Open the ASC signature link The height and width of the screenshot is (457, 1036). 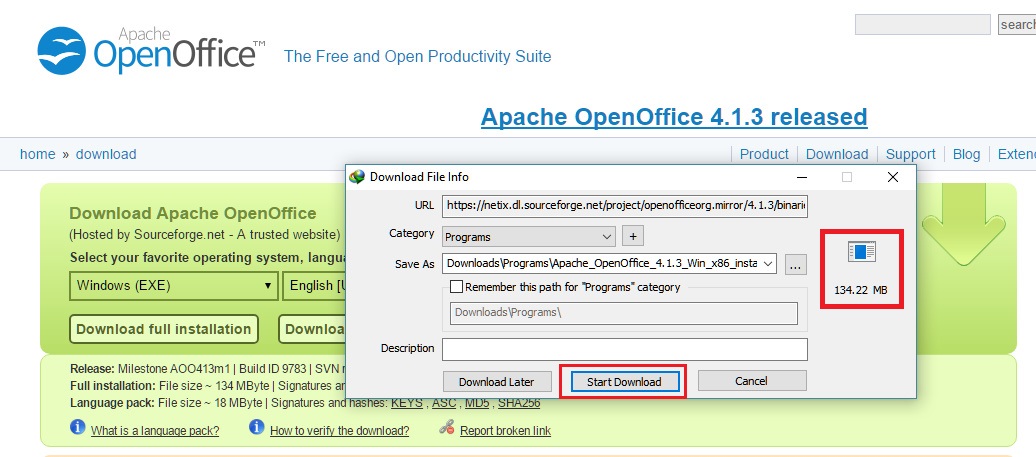(x=444, y=402)
